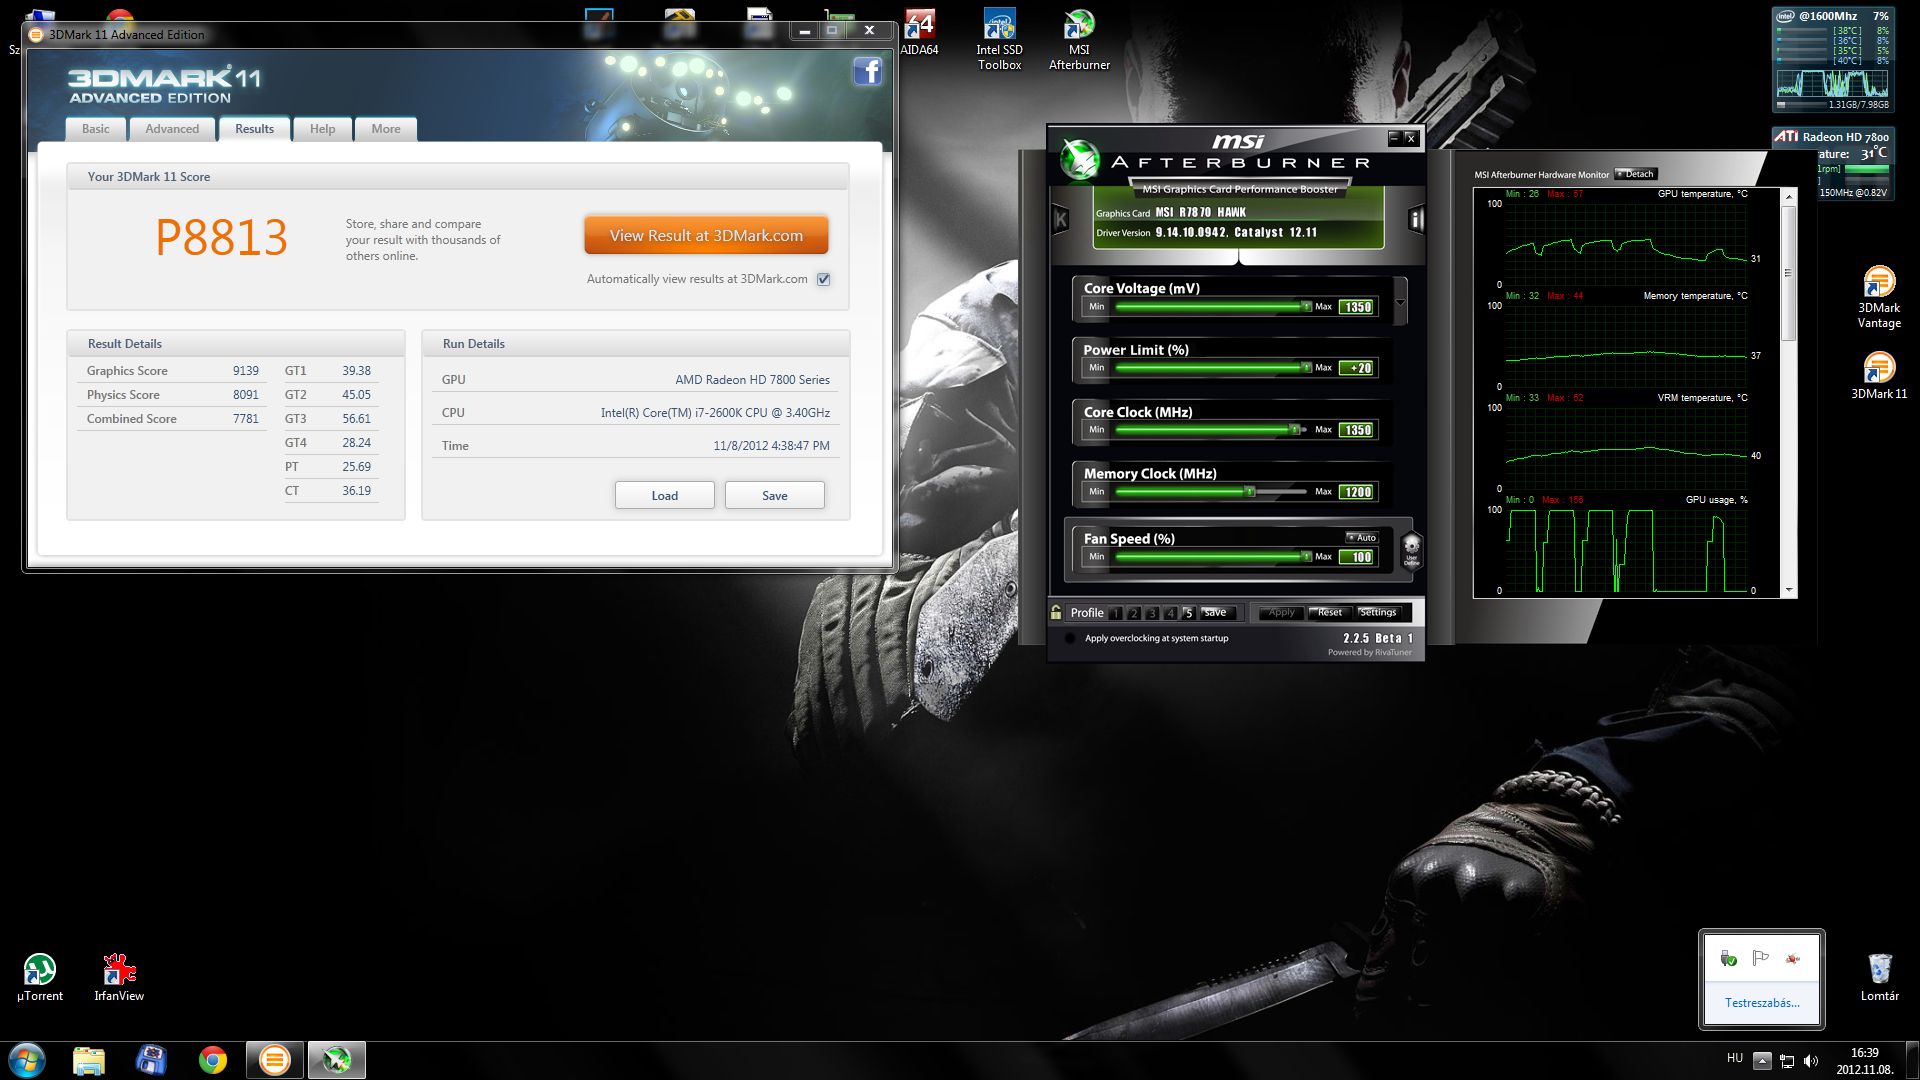Viewport: 1920px width, 1080px height.
Task: Open the MSI Afterburner desktop shortcut
Action: [1079, 40]
